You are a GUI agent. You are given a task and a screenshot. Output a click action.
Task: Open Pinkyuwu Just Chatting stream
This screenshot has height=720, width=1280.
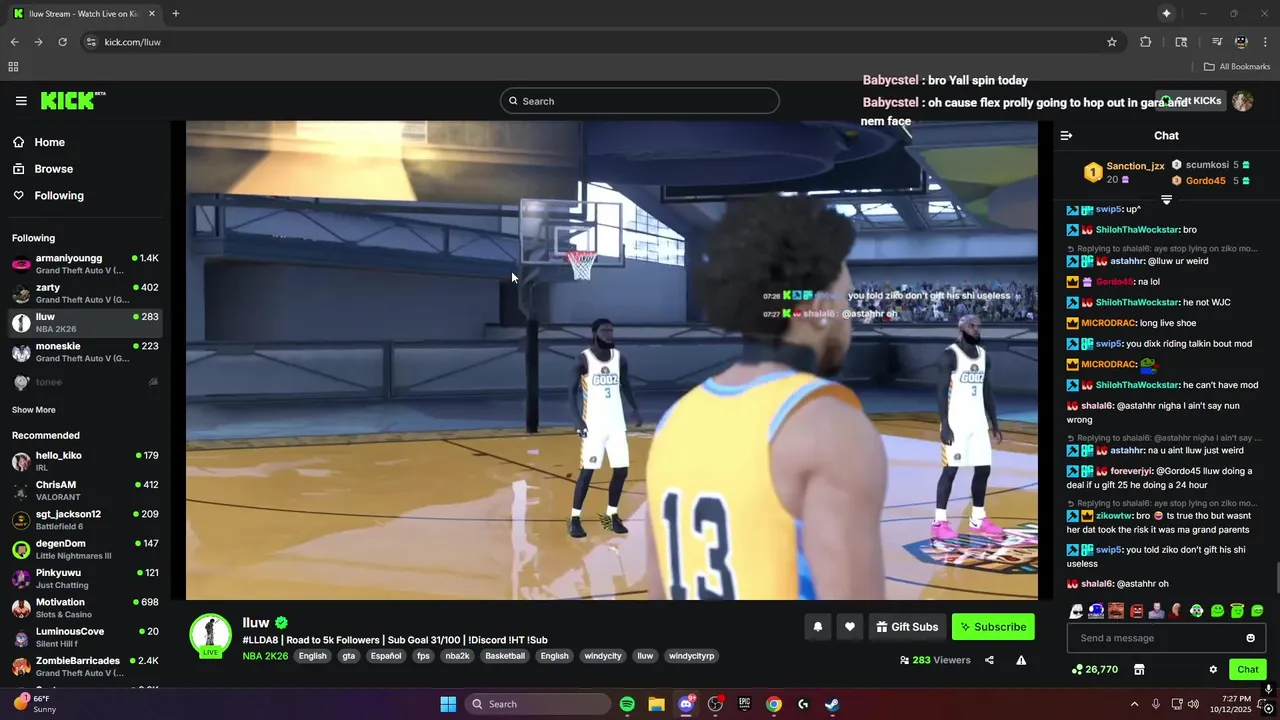pos(85,578)
